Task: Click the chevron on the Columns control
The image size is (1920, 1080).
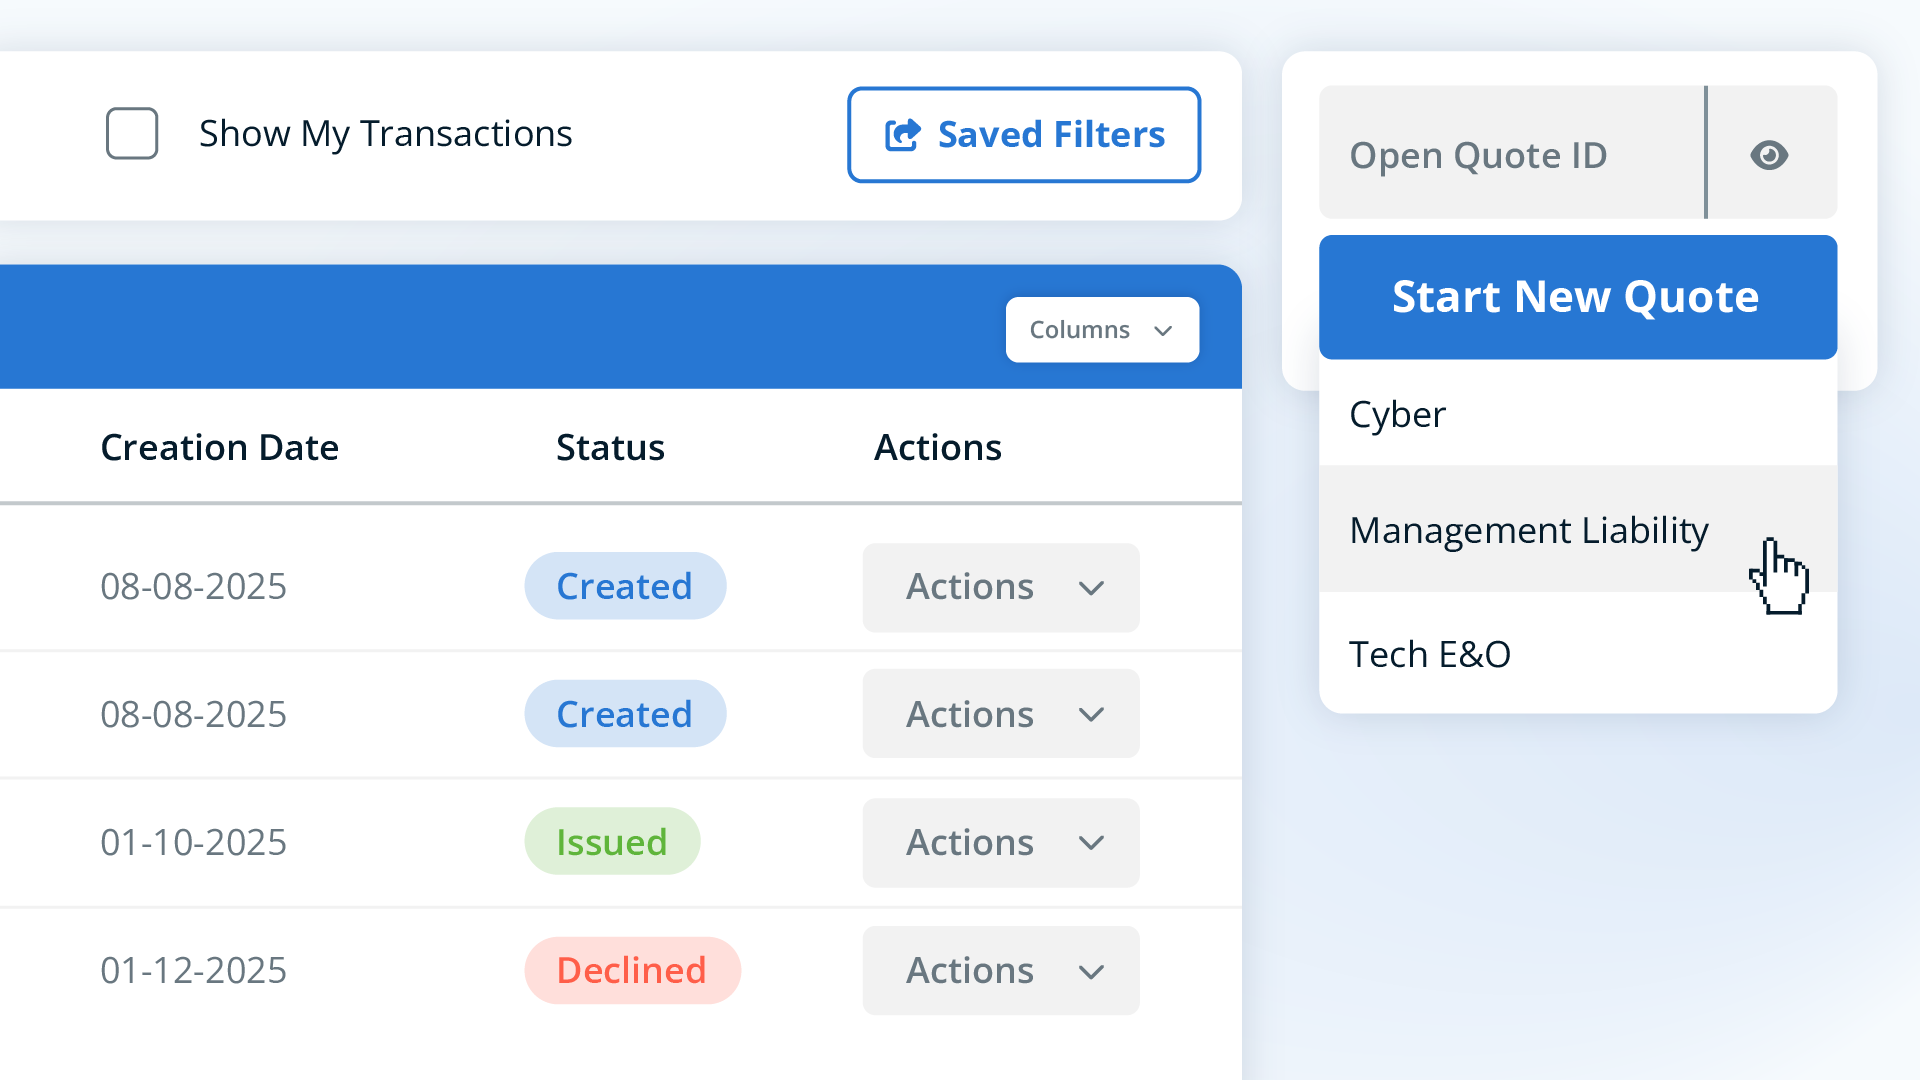Action: tap(1163, 330)
